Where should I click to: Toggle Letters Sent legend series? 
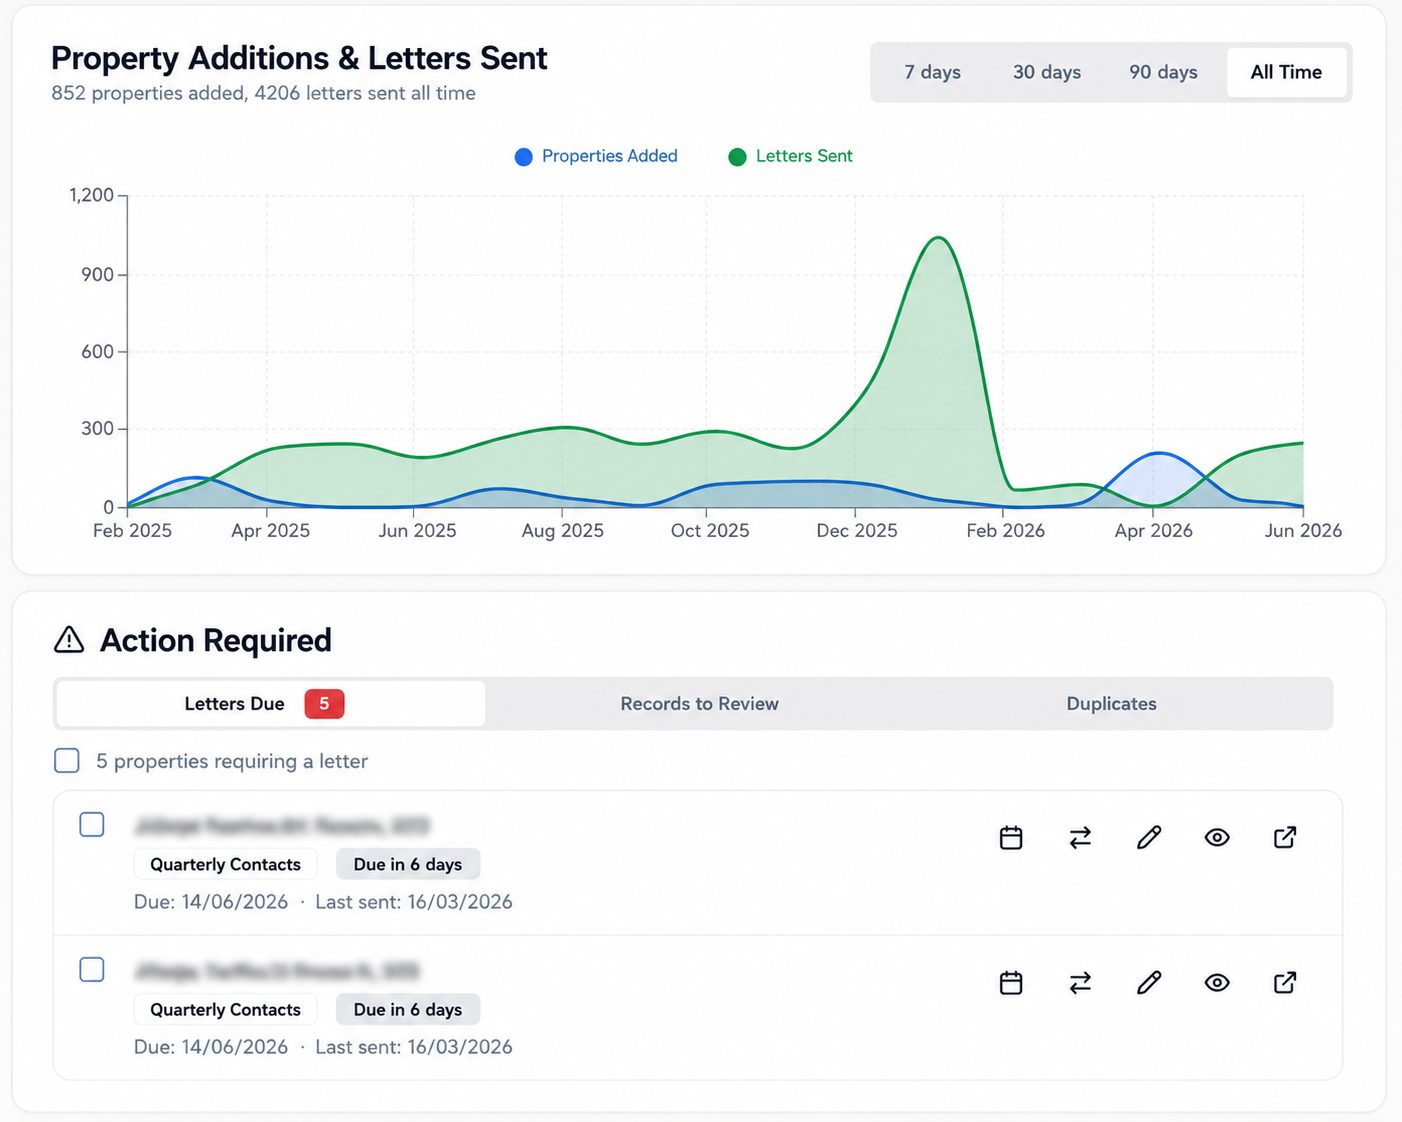pyautogui.click(x=791, y=156)
